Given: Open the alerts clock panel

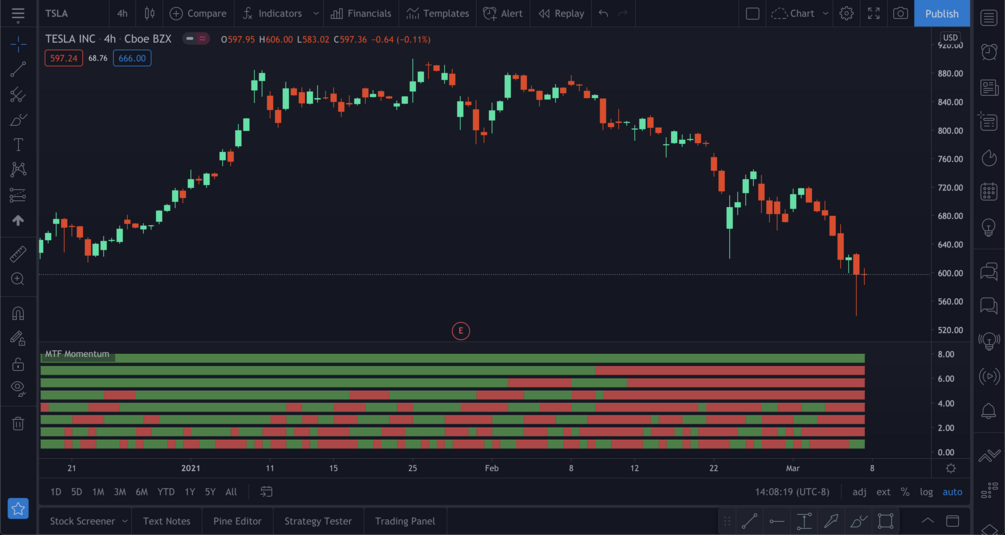Looking at the screenshot, I should click(x=989, y=52).
